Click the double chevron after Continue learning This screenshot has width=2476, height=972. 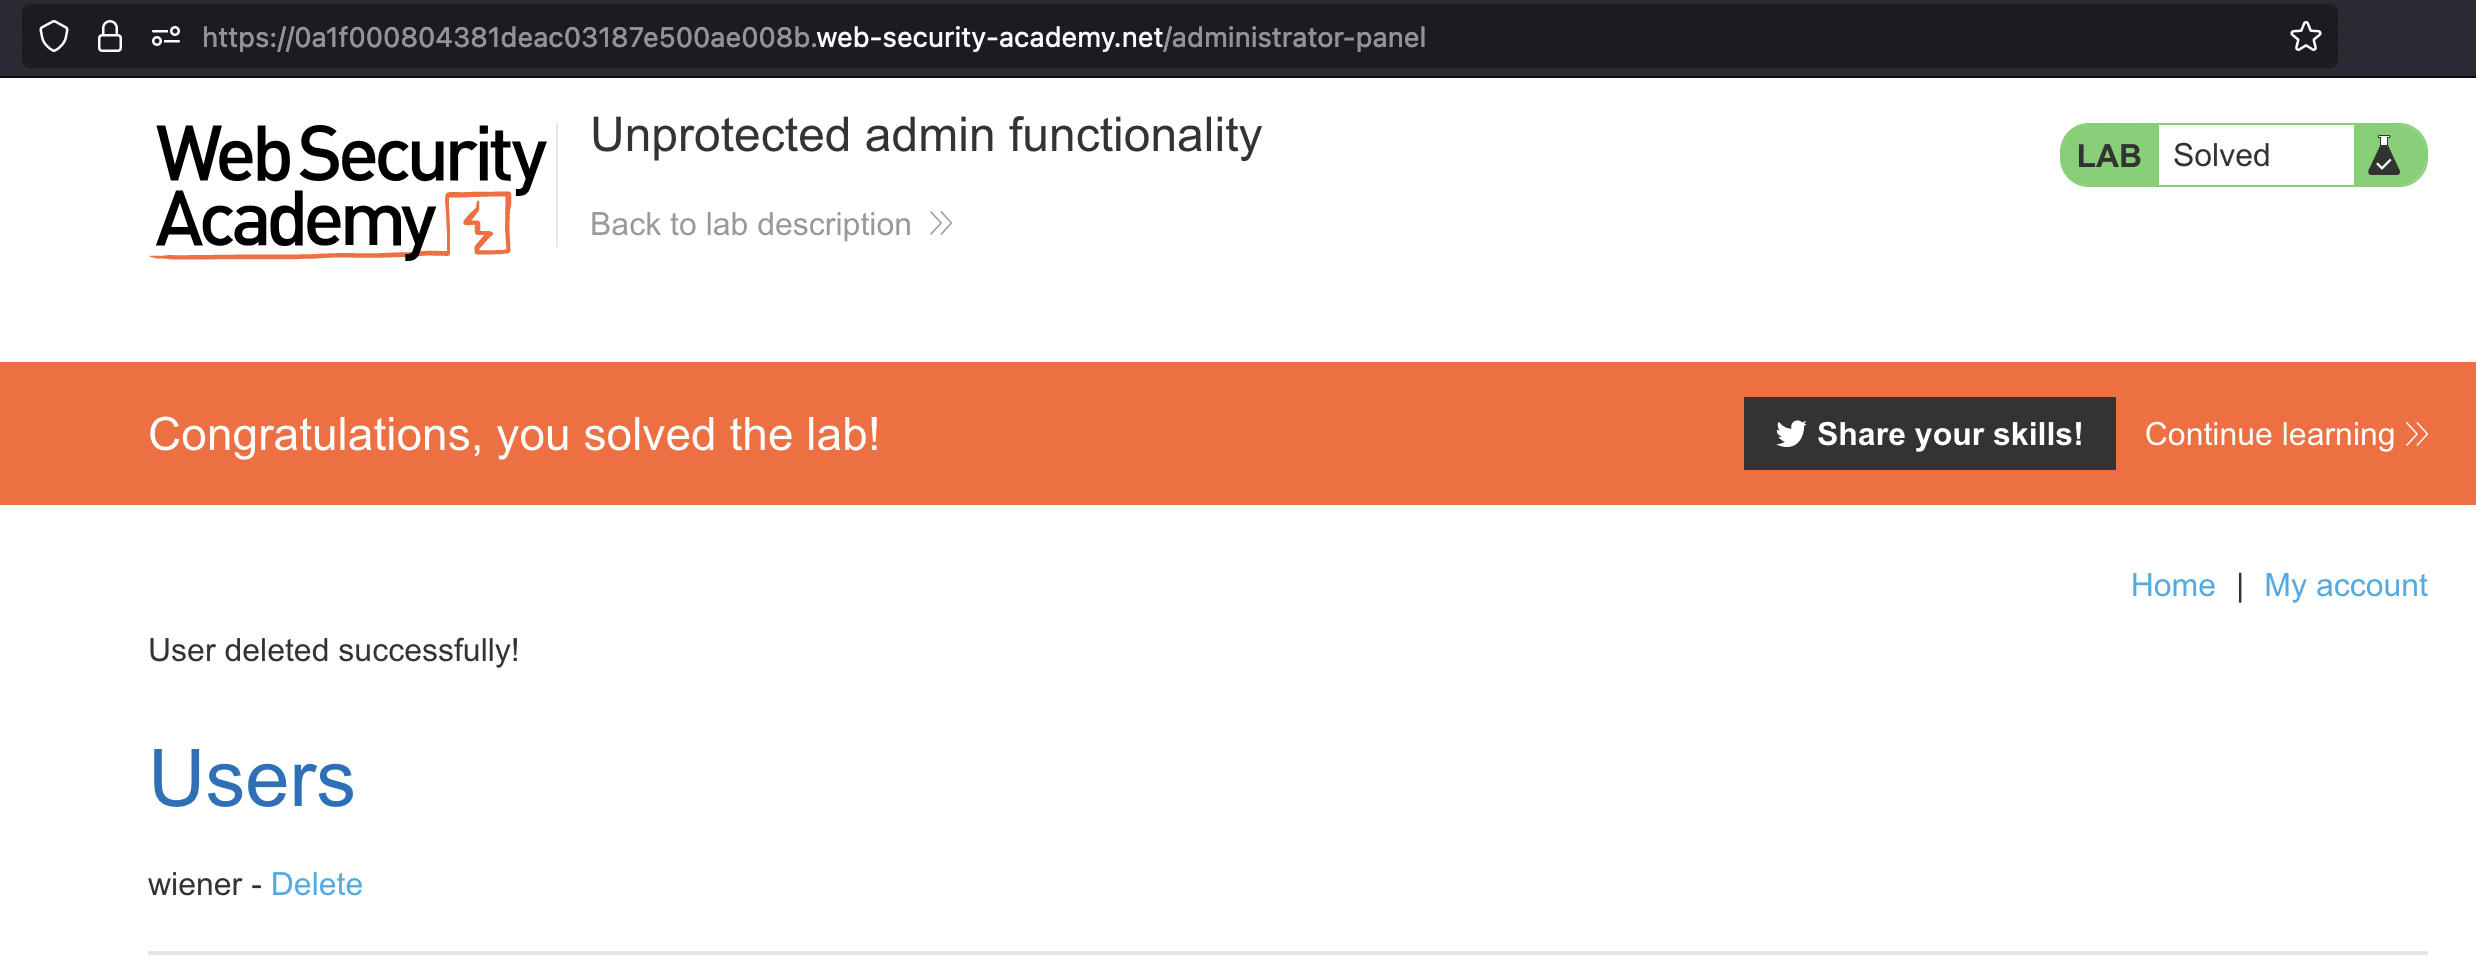[2417, 434]
